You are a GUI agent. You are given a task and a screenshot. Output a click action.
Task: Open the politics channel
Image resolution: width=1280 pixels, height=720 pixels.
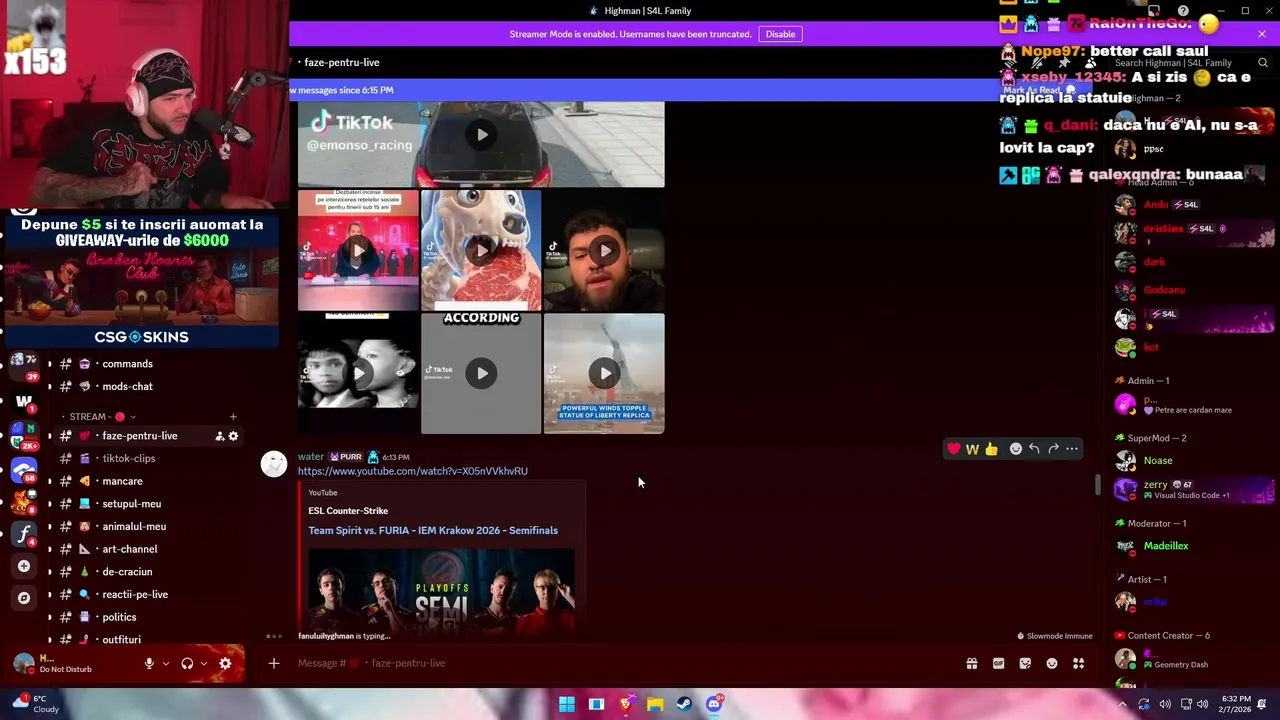(x=119, y=617)
